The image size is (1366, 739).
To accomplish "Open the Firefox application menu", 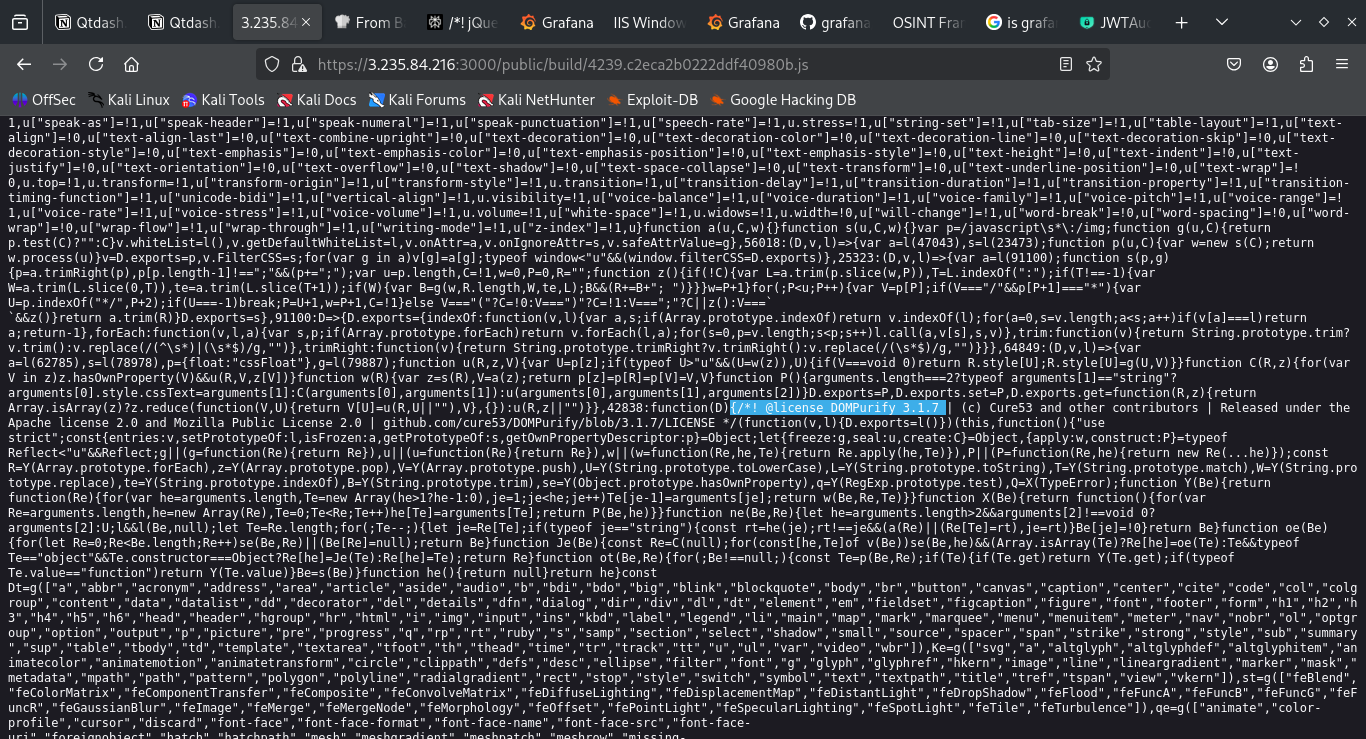I will (1341, 64).
